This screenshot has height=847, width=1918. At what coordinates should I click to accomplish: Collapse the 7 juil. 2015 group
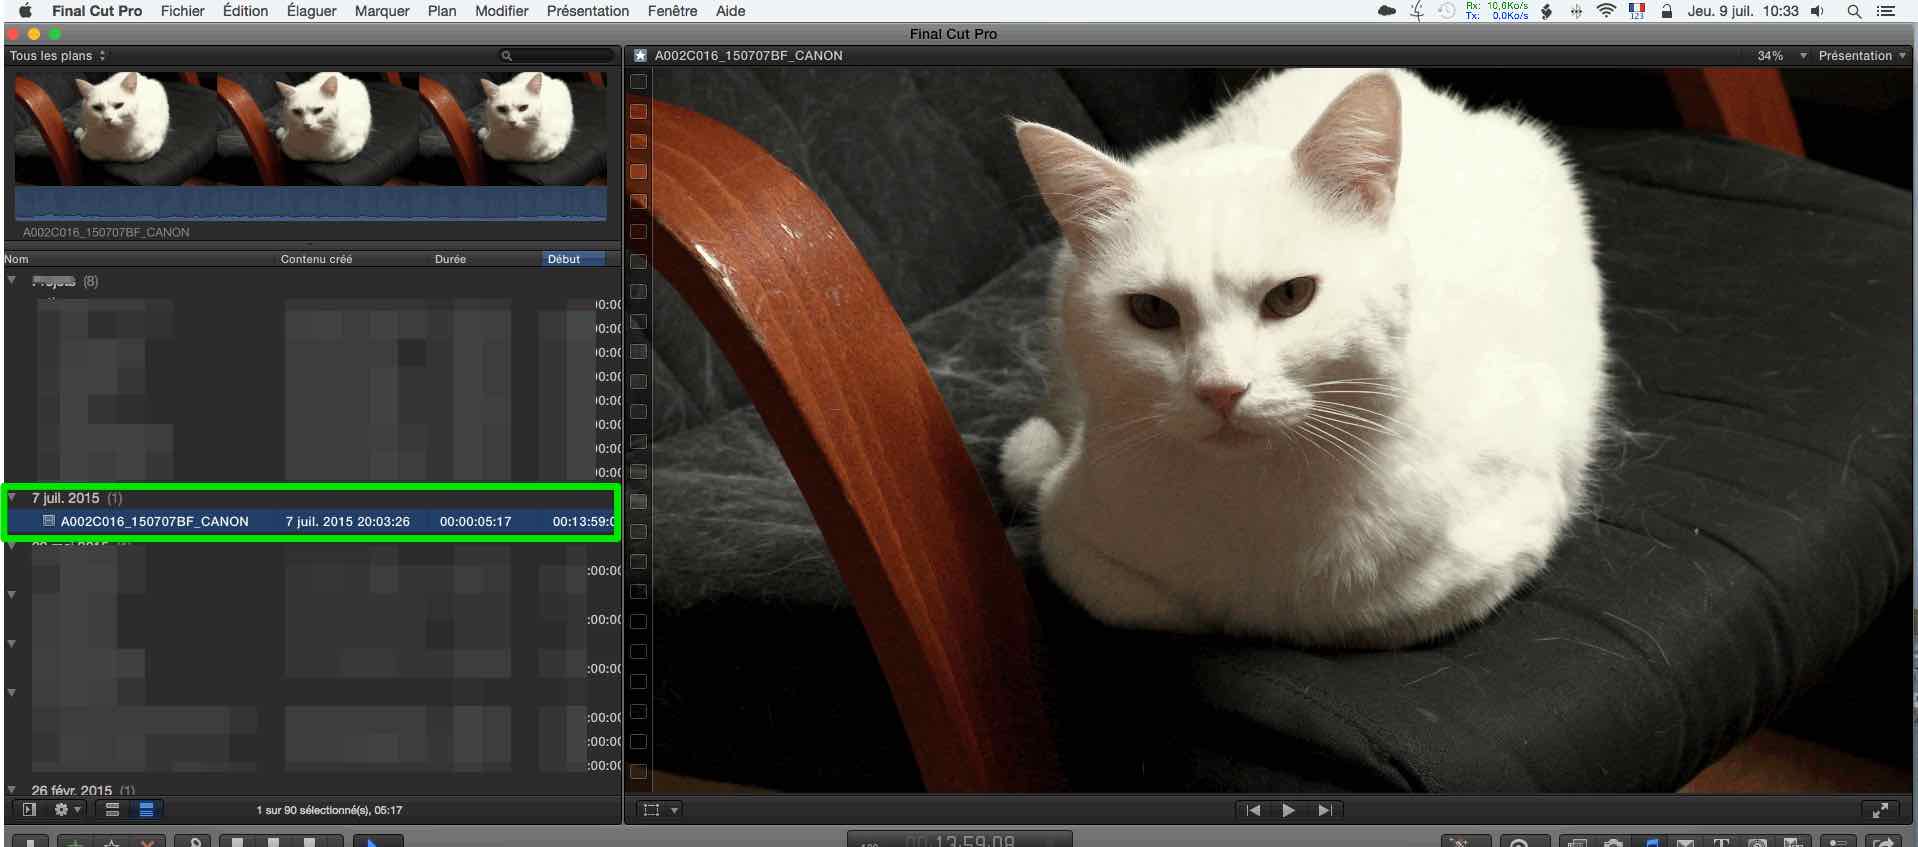coord(12,497)
